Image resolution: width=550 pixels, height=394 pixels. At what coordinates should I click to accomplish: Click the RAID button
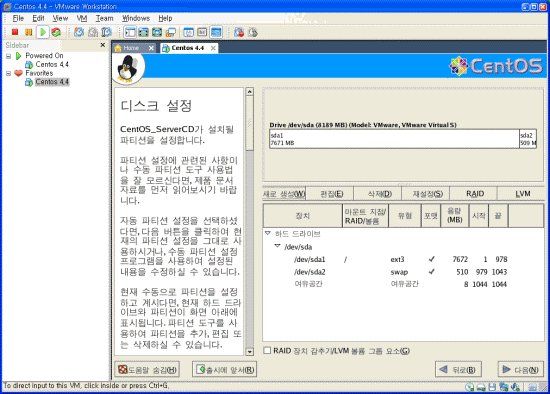(475, 194)
